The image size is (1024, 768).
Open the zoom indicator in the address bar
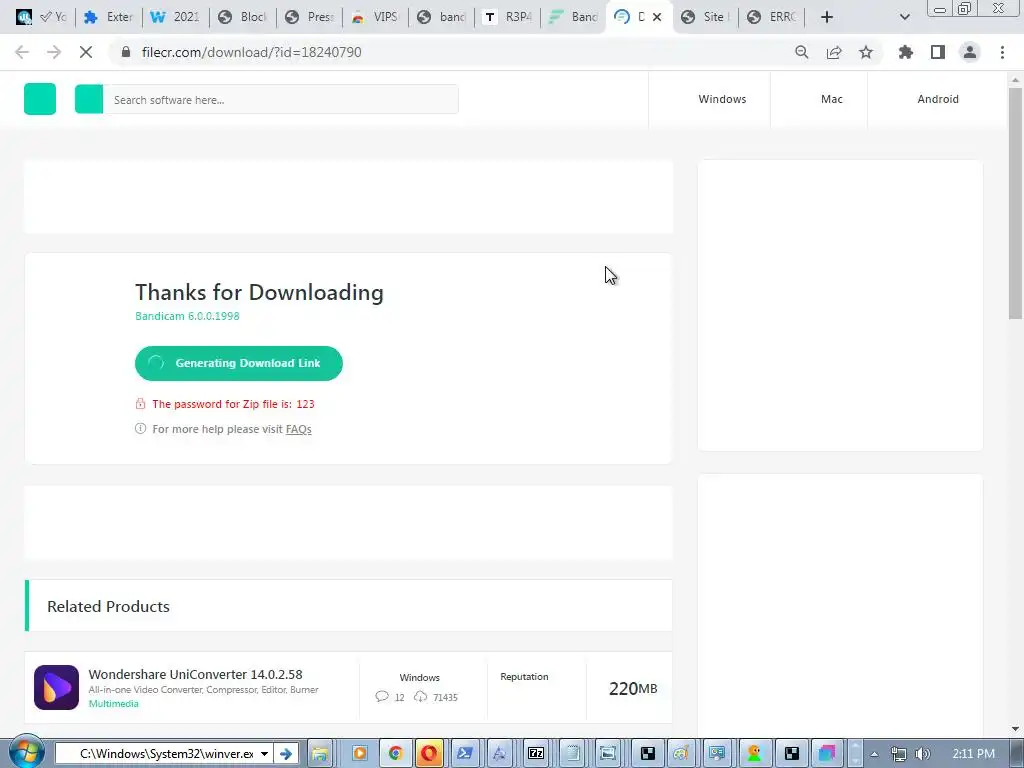coord(801,52)
